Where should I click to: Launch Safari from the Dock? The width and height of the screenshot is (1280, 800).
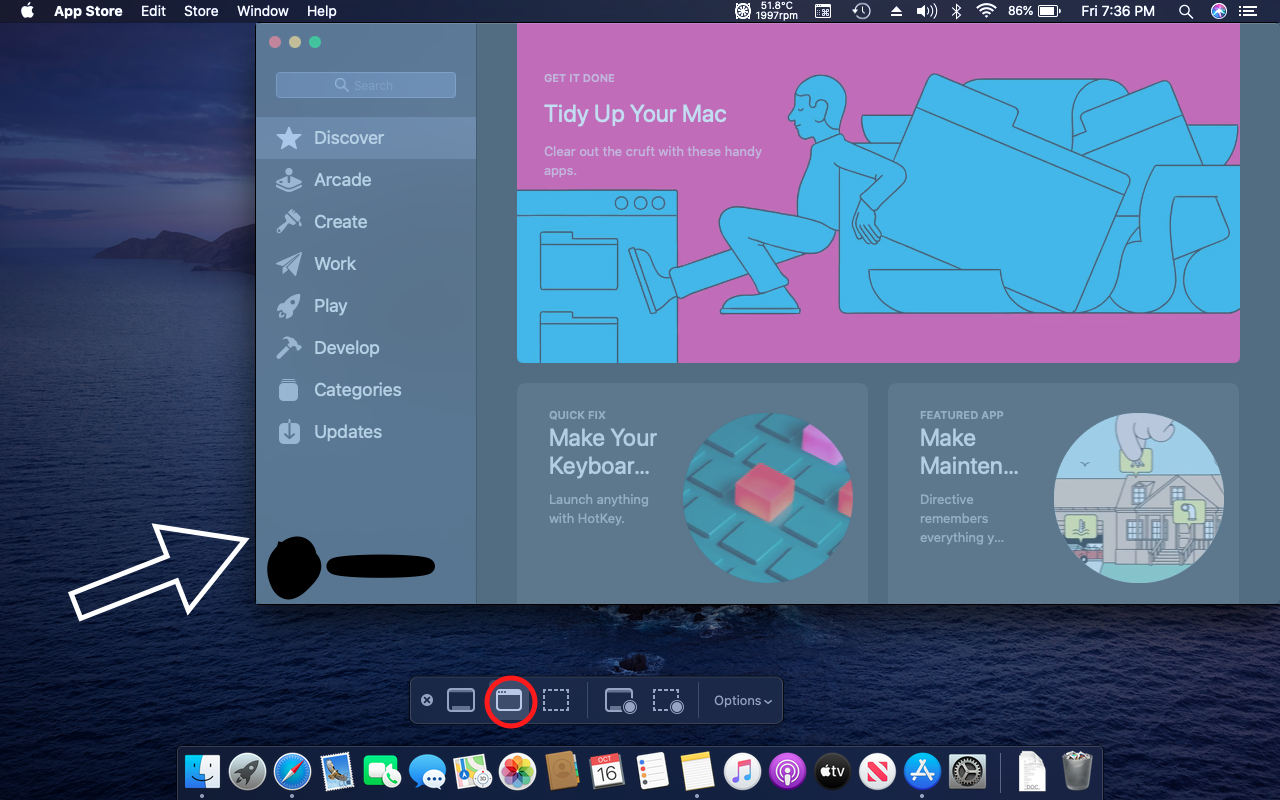click(292, 772)
